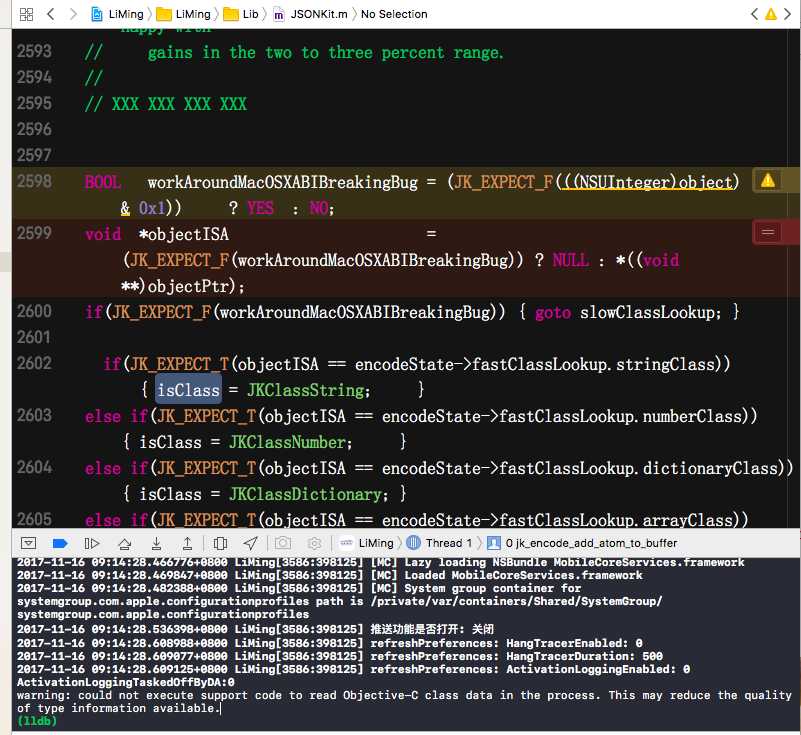Step into function
This screenshot has width=801, height=735.
[x=156, y=543]
